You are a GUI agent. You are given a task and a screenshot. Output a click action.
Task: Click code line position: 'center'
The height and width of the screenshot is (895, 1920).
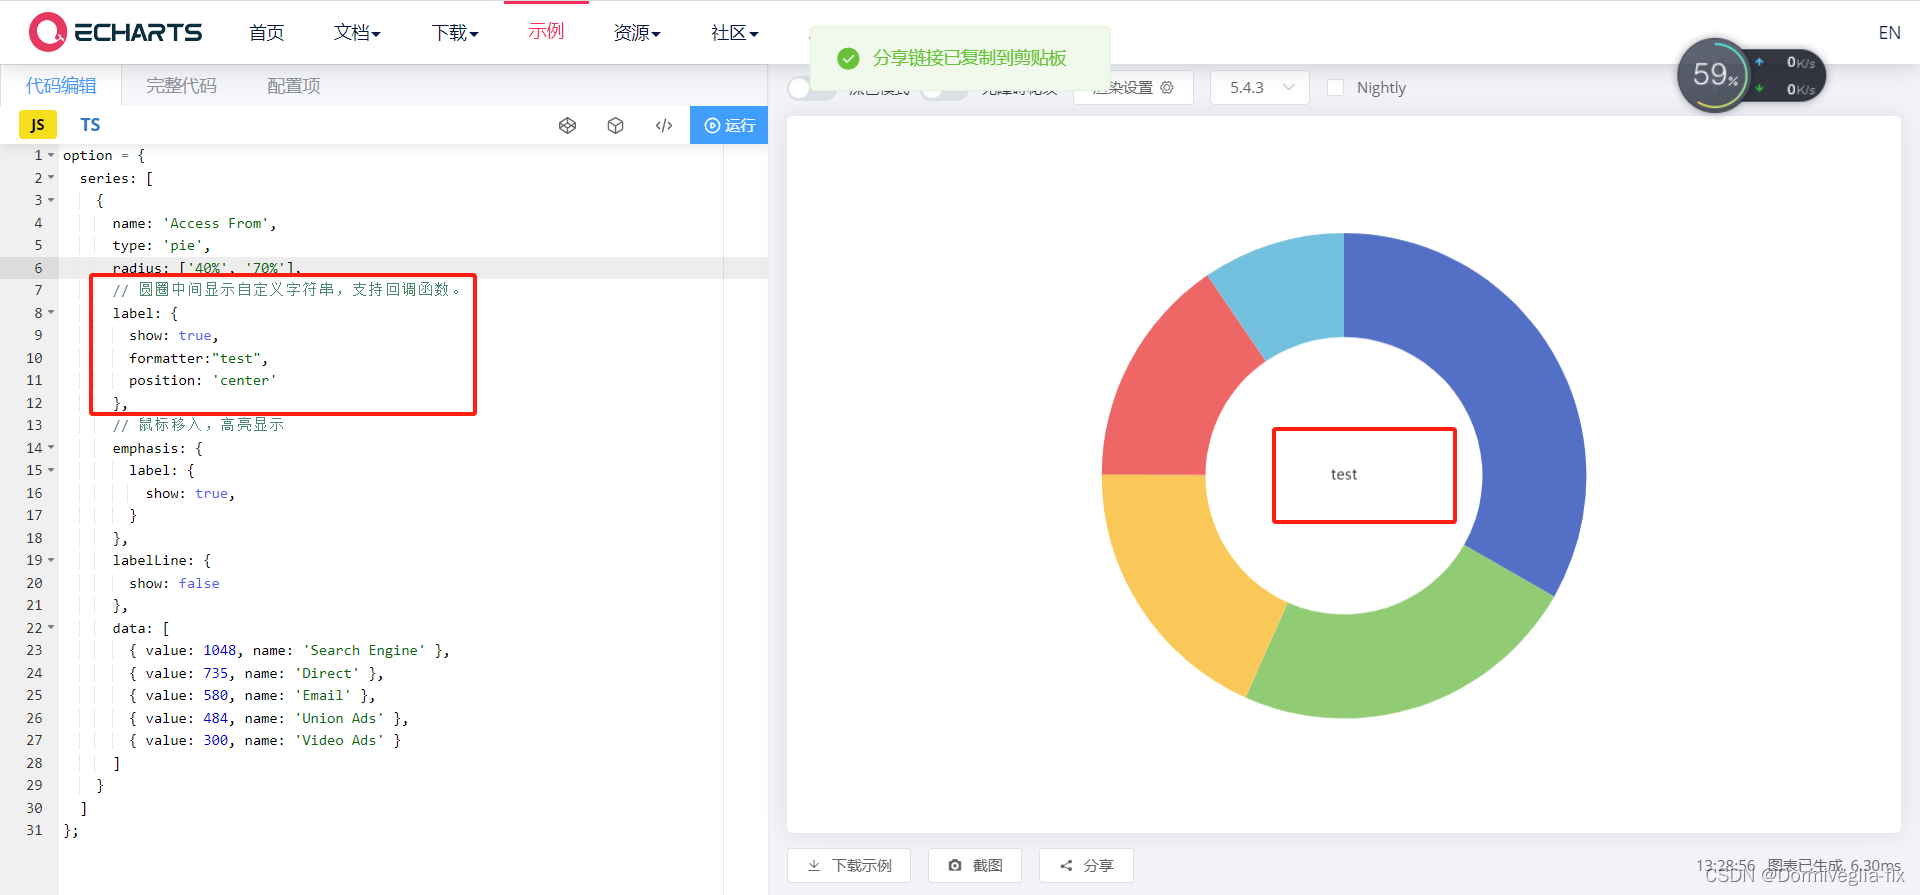(x=202, y=380)
